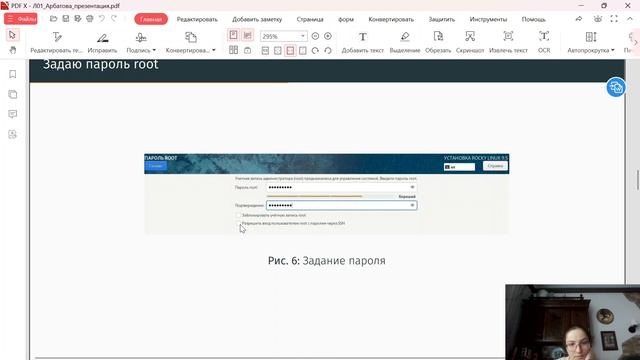Click the open folder icon

click(x=53, y=19)
